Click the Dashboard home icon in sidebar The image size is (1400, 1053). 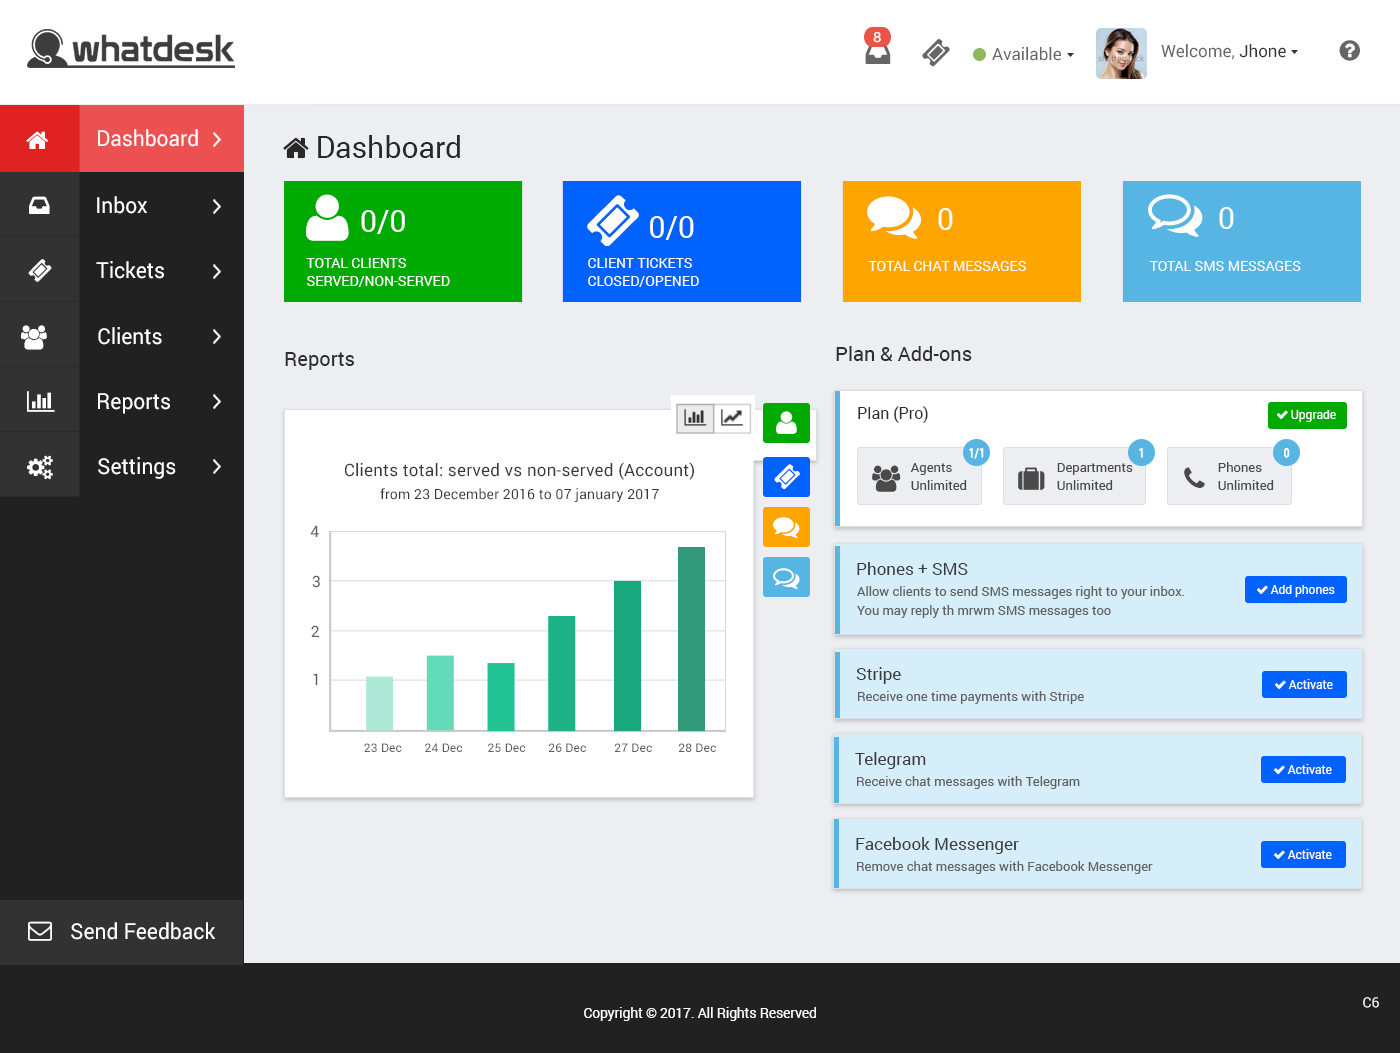(38, 140)
